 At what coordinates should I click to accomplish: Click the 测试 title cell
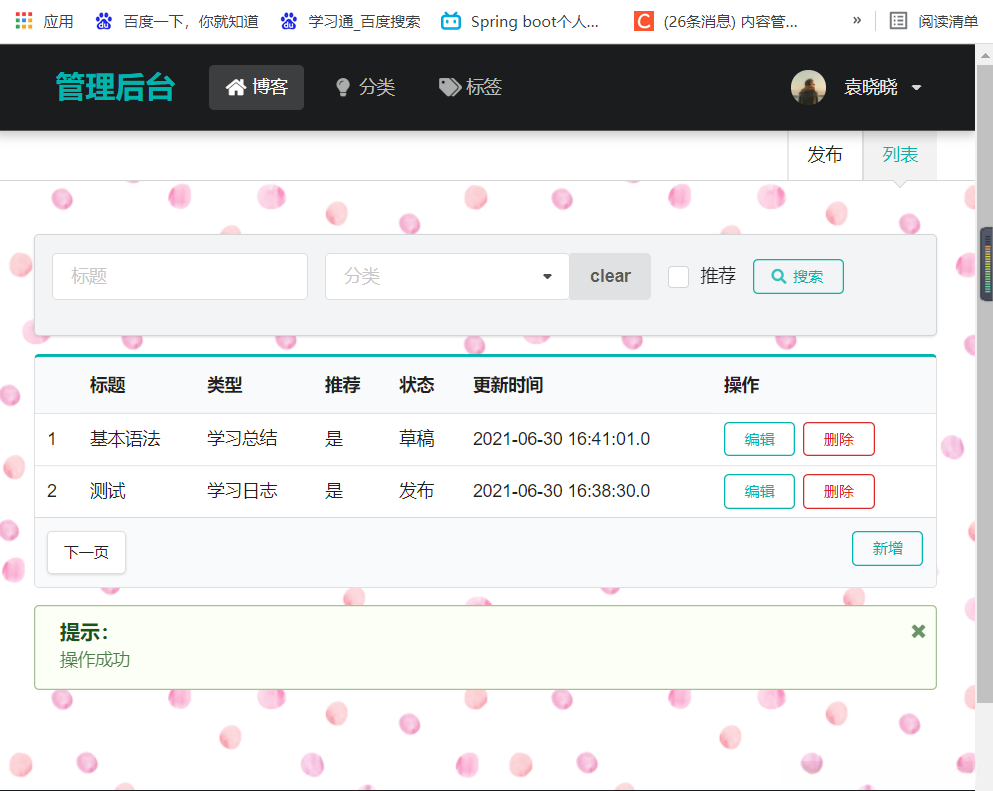pos(108,491)
